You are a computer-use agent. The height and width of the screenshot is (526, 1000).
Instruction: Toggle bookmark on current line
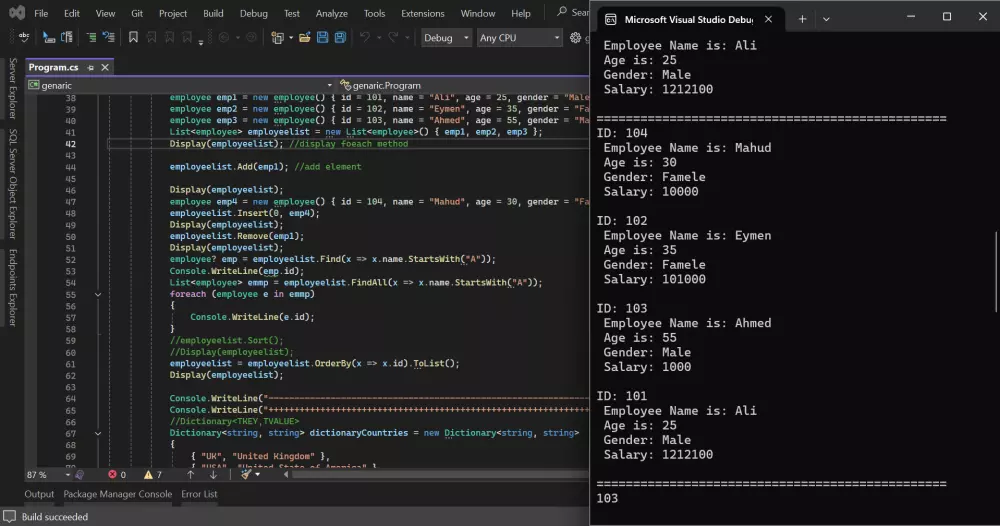(133, 38)
